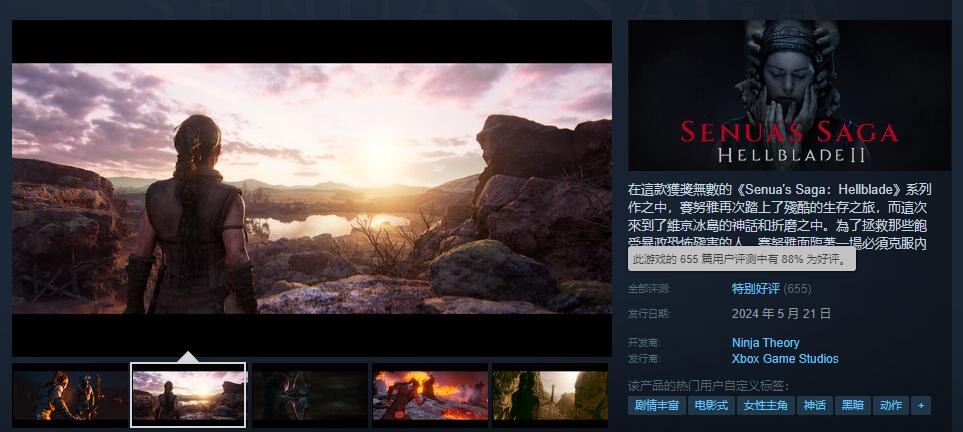Click the (655) review count

797,289
